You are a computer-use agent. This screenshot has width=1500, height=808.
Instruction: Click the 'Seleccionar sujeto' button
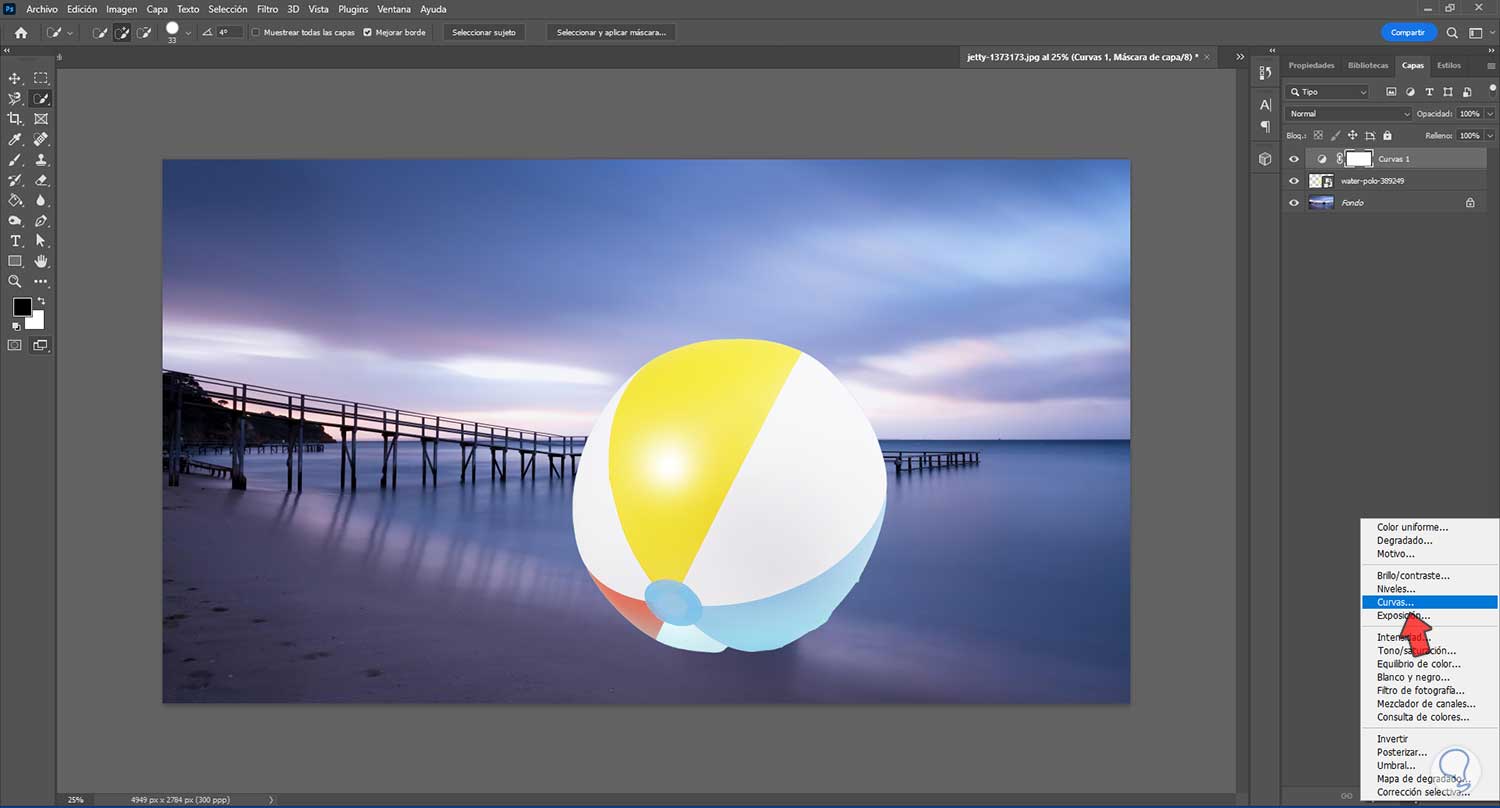coord(484,33)
